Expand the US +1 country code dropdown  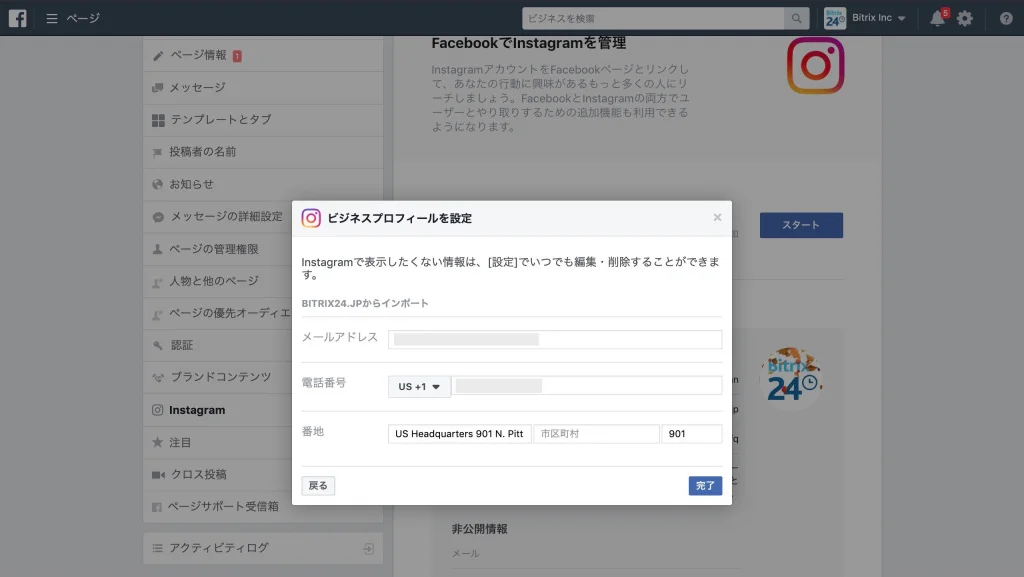tap(419, 387)
